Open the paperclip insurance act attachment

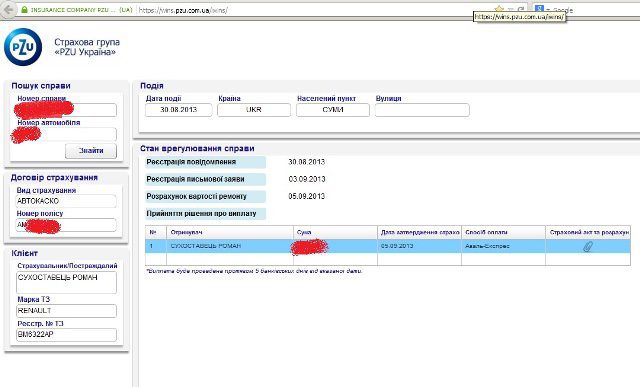587,246
